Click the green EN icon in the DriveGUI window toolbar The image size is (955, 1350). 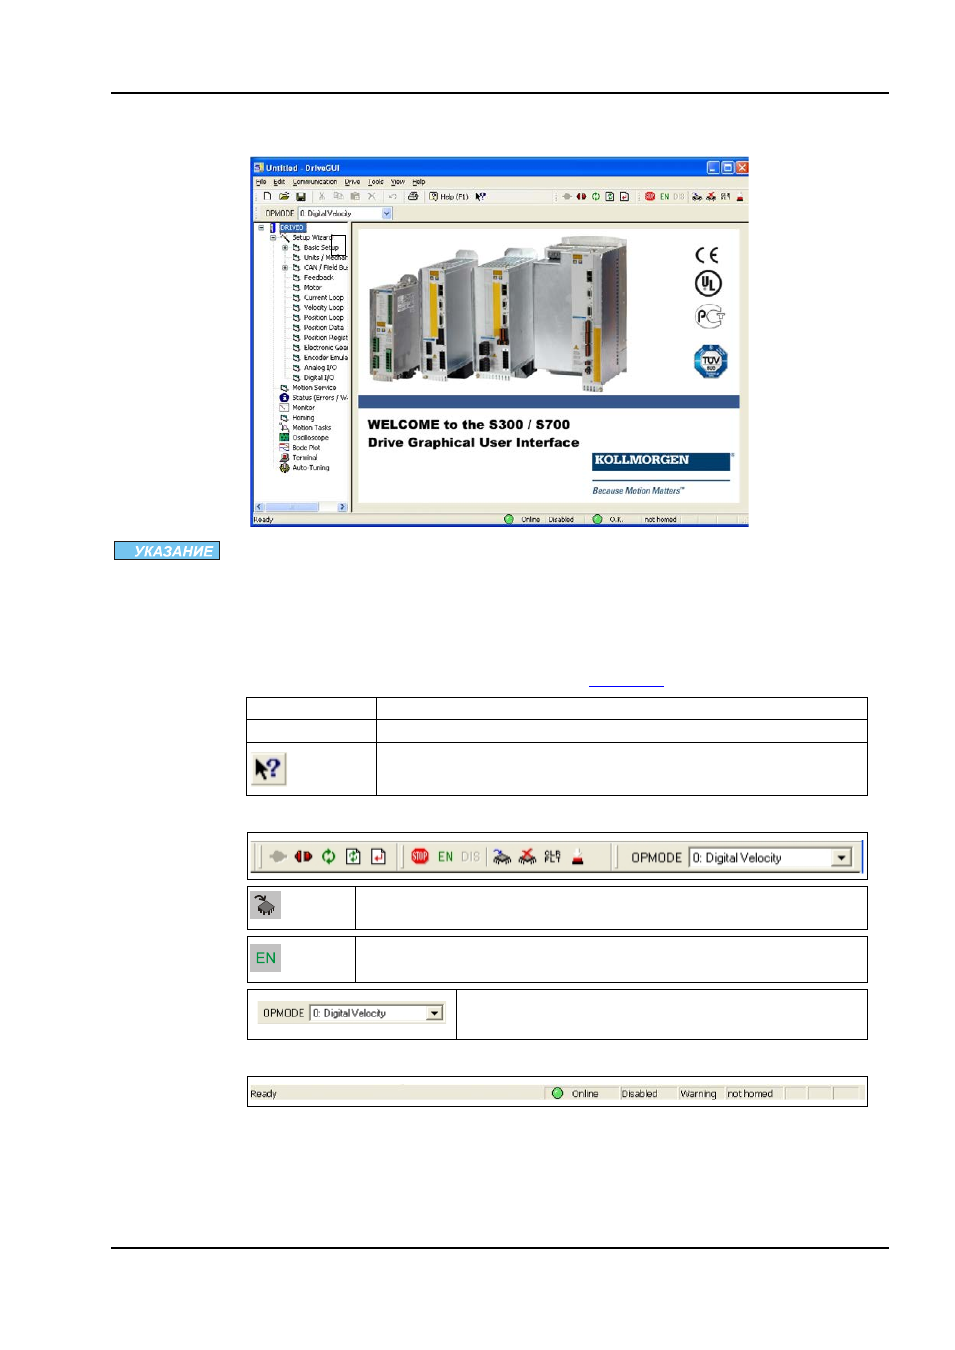[664, 197]
